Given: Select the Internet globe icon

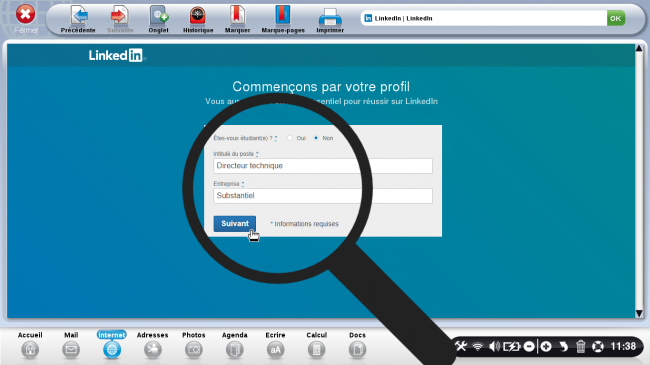Looking at the screenshot, I should point(112,350).
